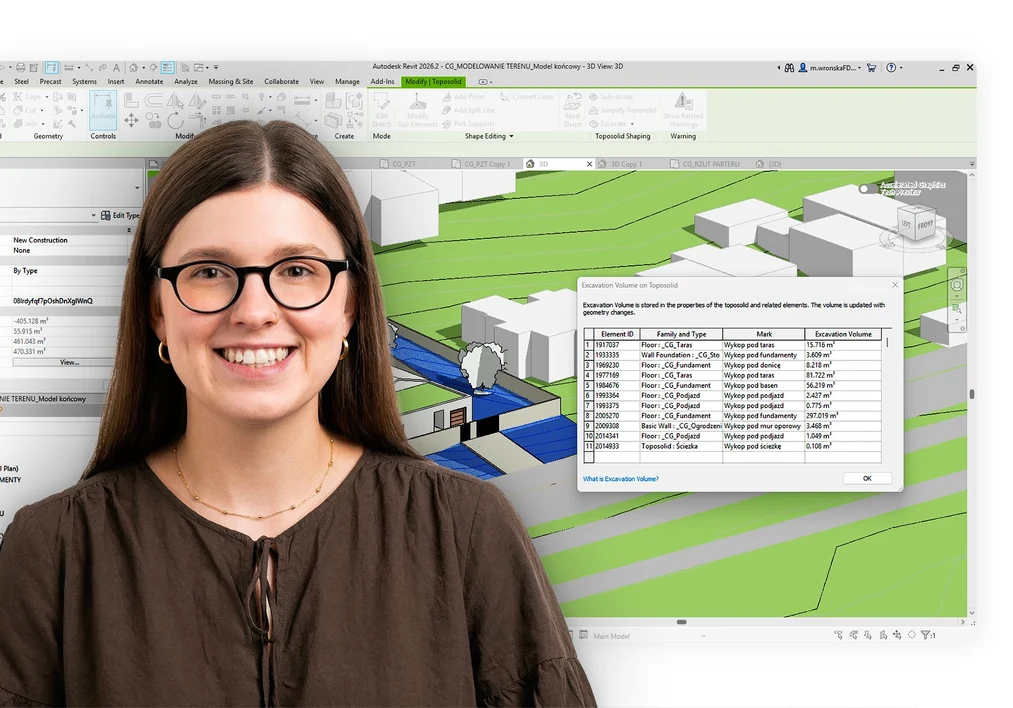
Task: Open the Excavate dropdown arrow
Action: point(632,123)
